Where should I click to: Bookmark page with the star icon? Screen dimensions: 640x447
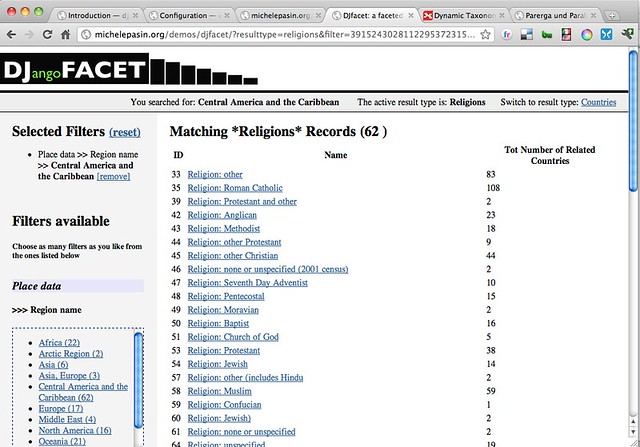coord(485,35)
